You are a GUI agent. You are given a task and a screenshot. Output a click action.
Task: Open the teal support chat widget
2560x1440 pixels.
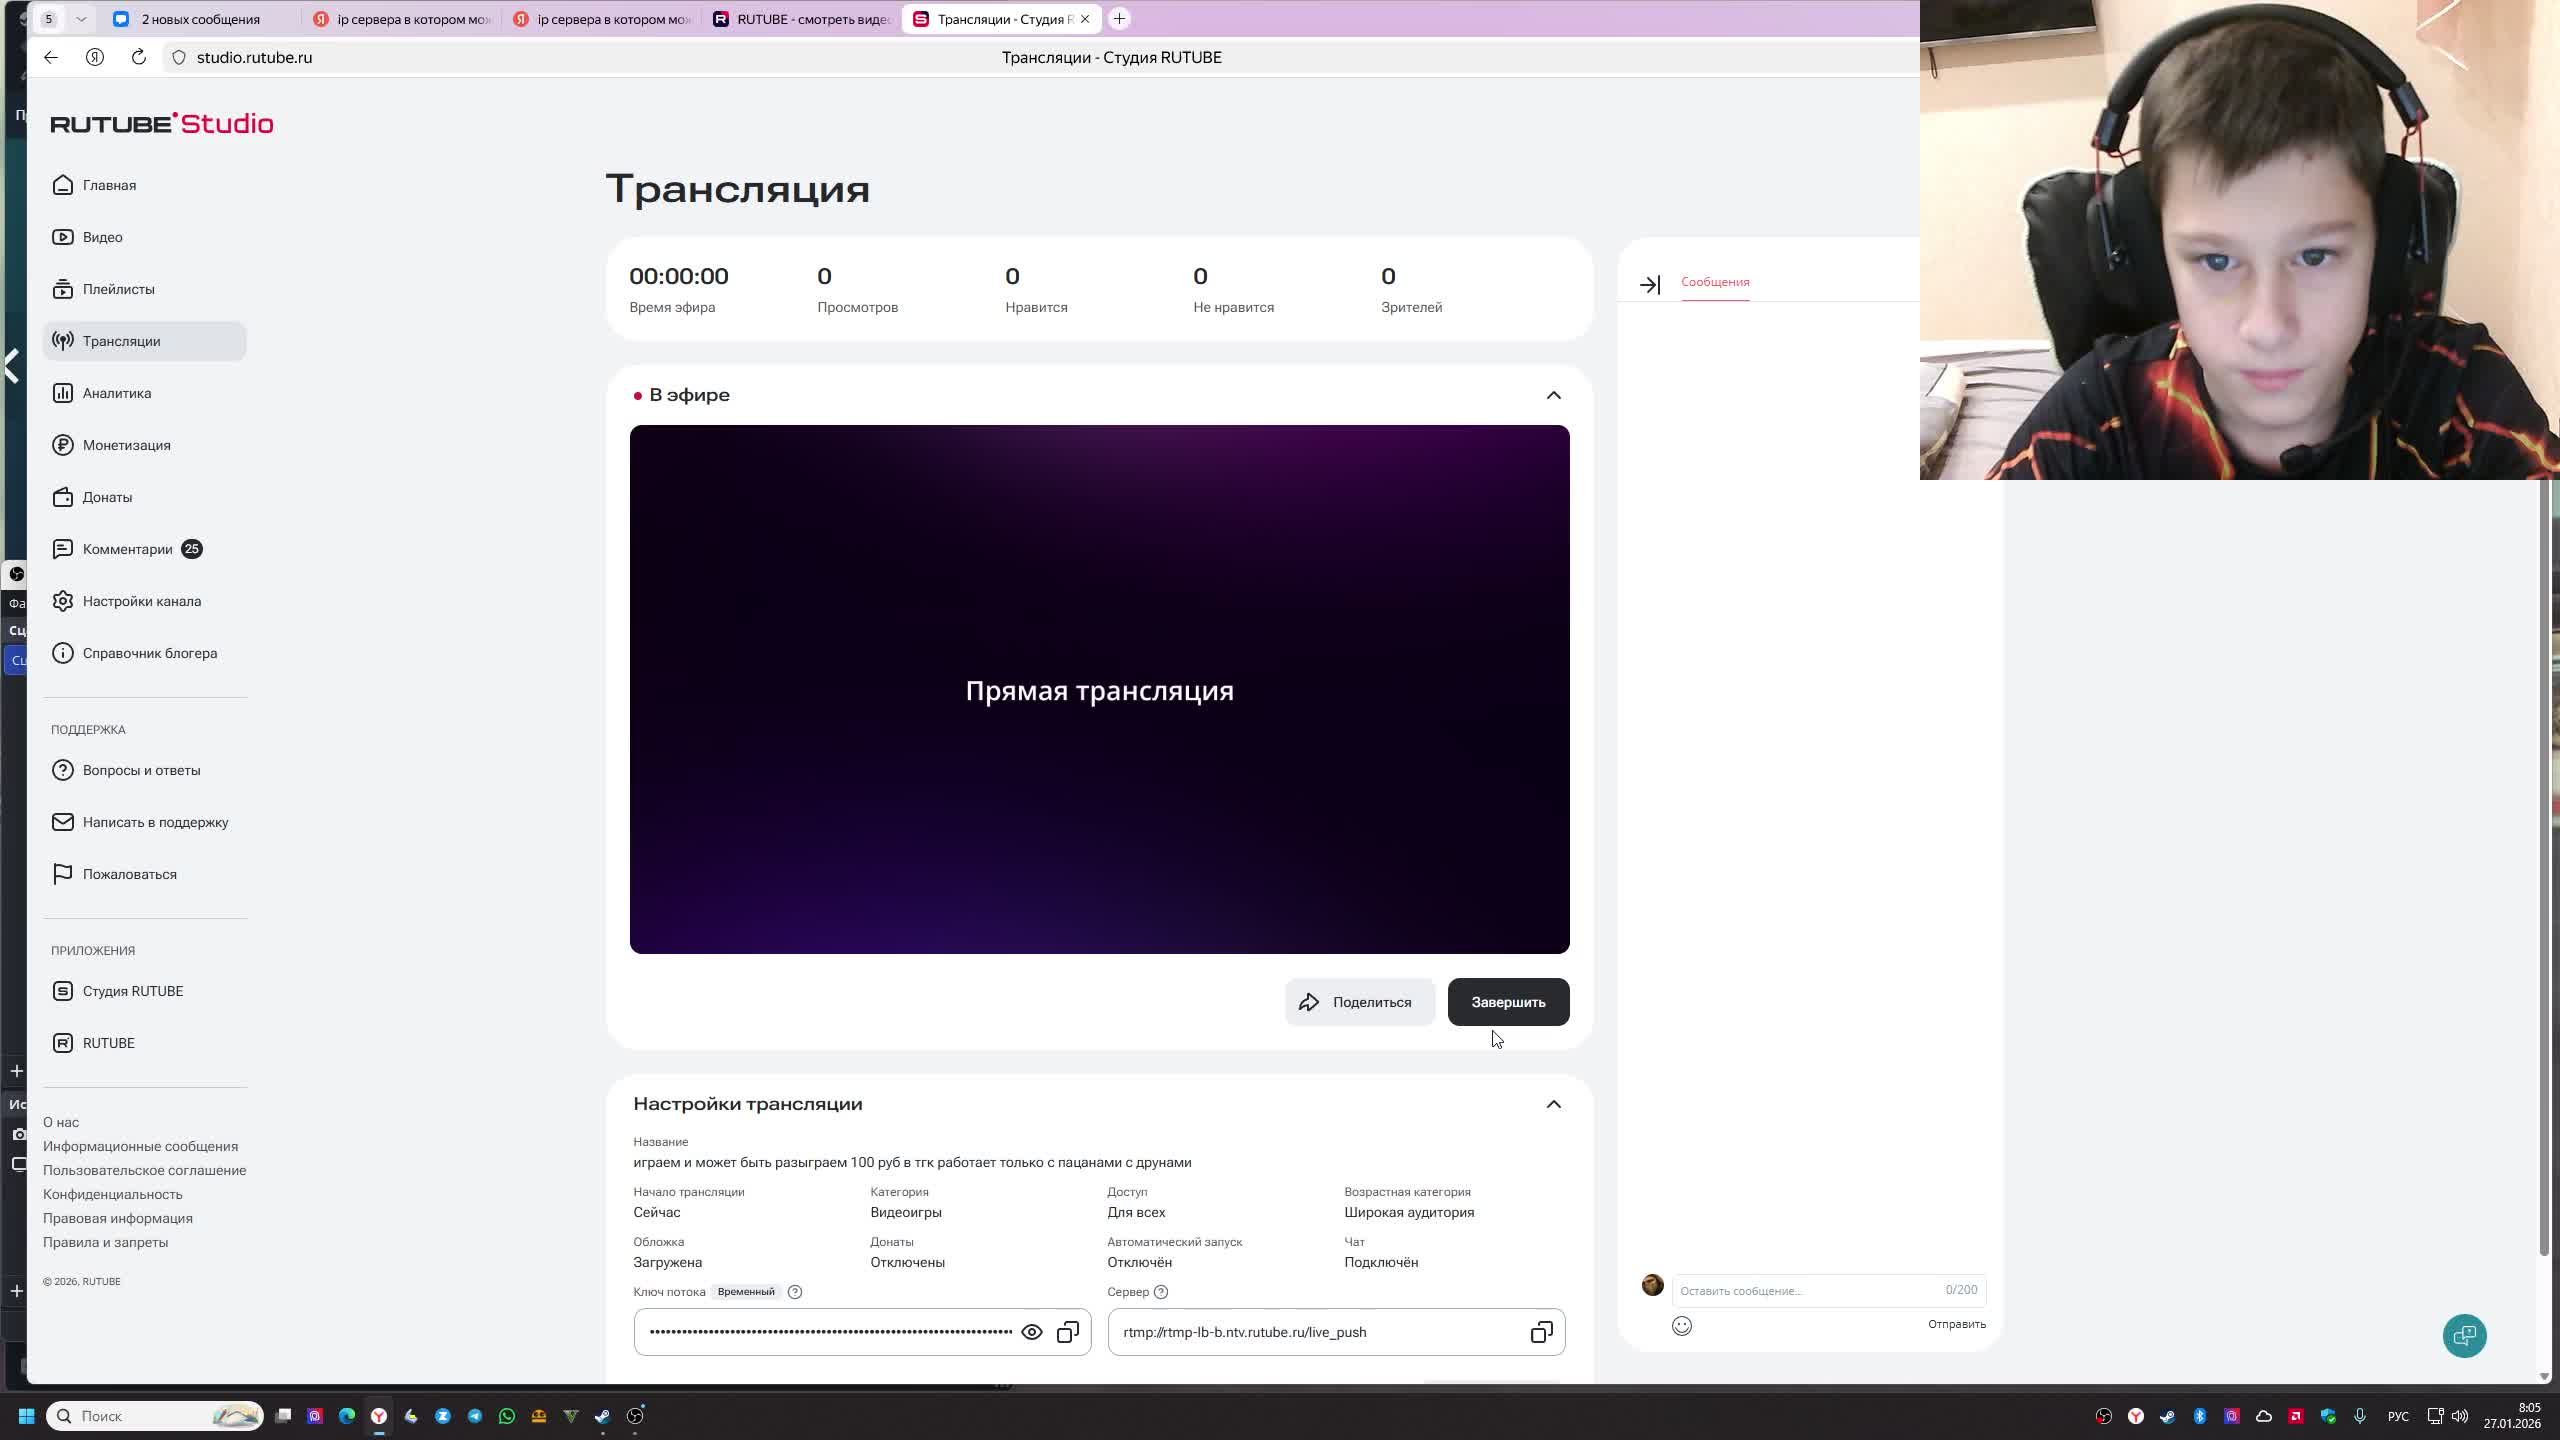(x=2464, y=1336)
